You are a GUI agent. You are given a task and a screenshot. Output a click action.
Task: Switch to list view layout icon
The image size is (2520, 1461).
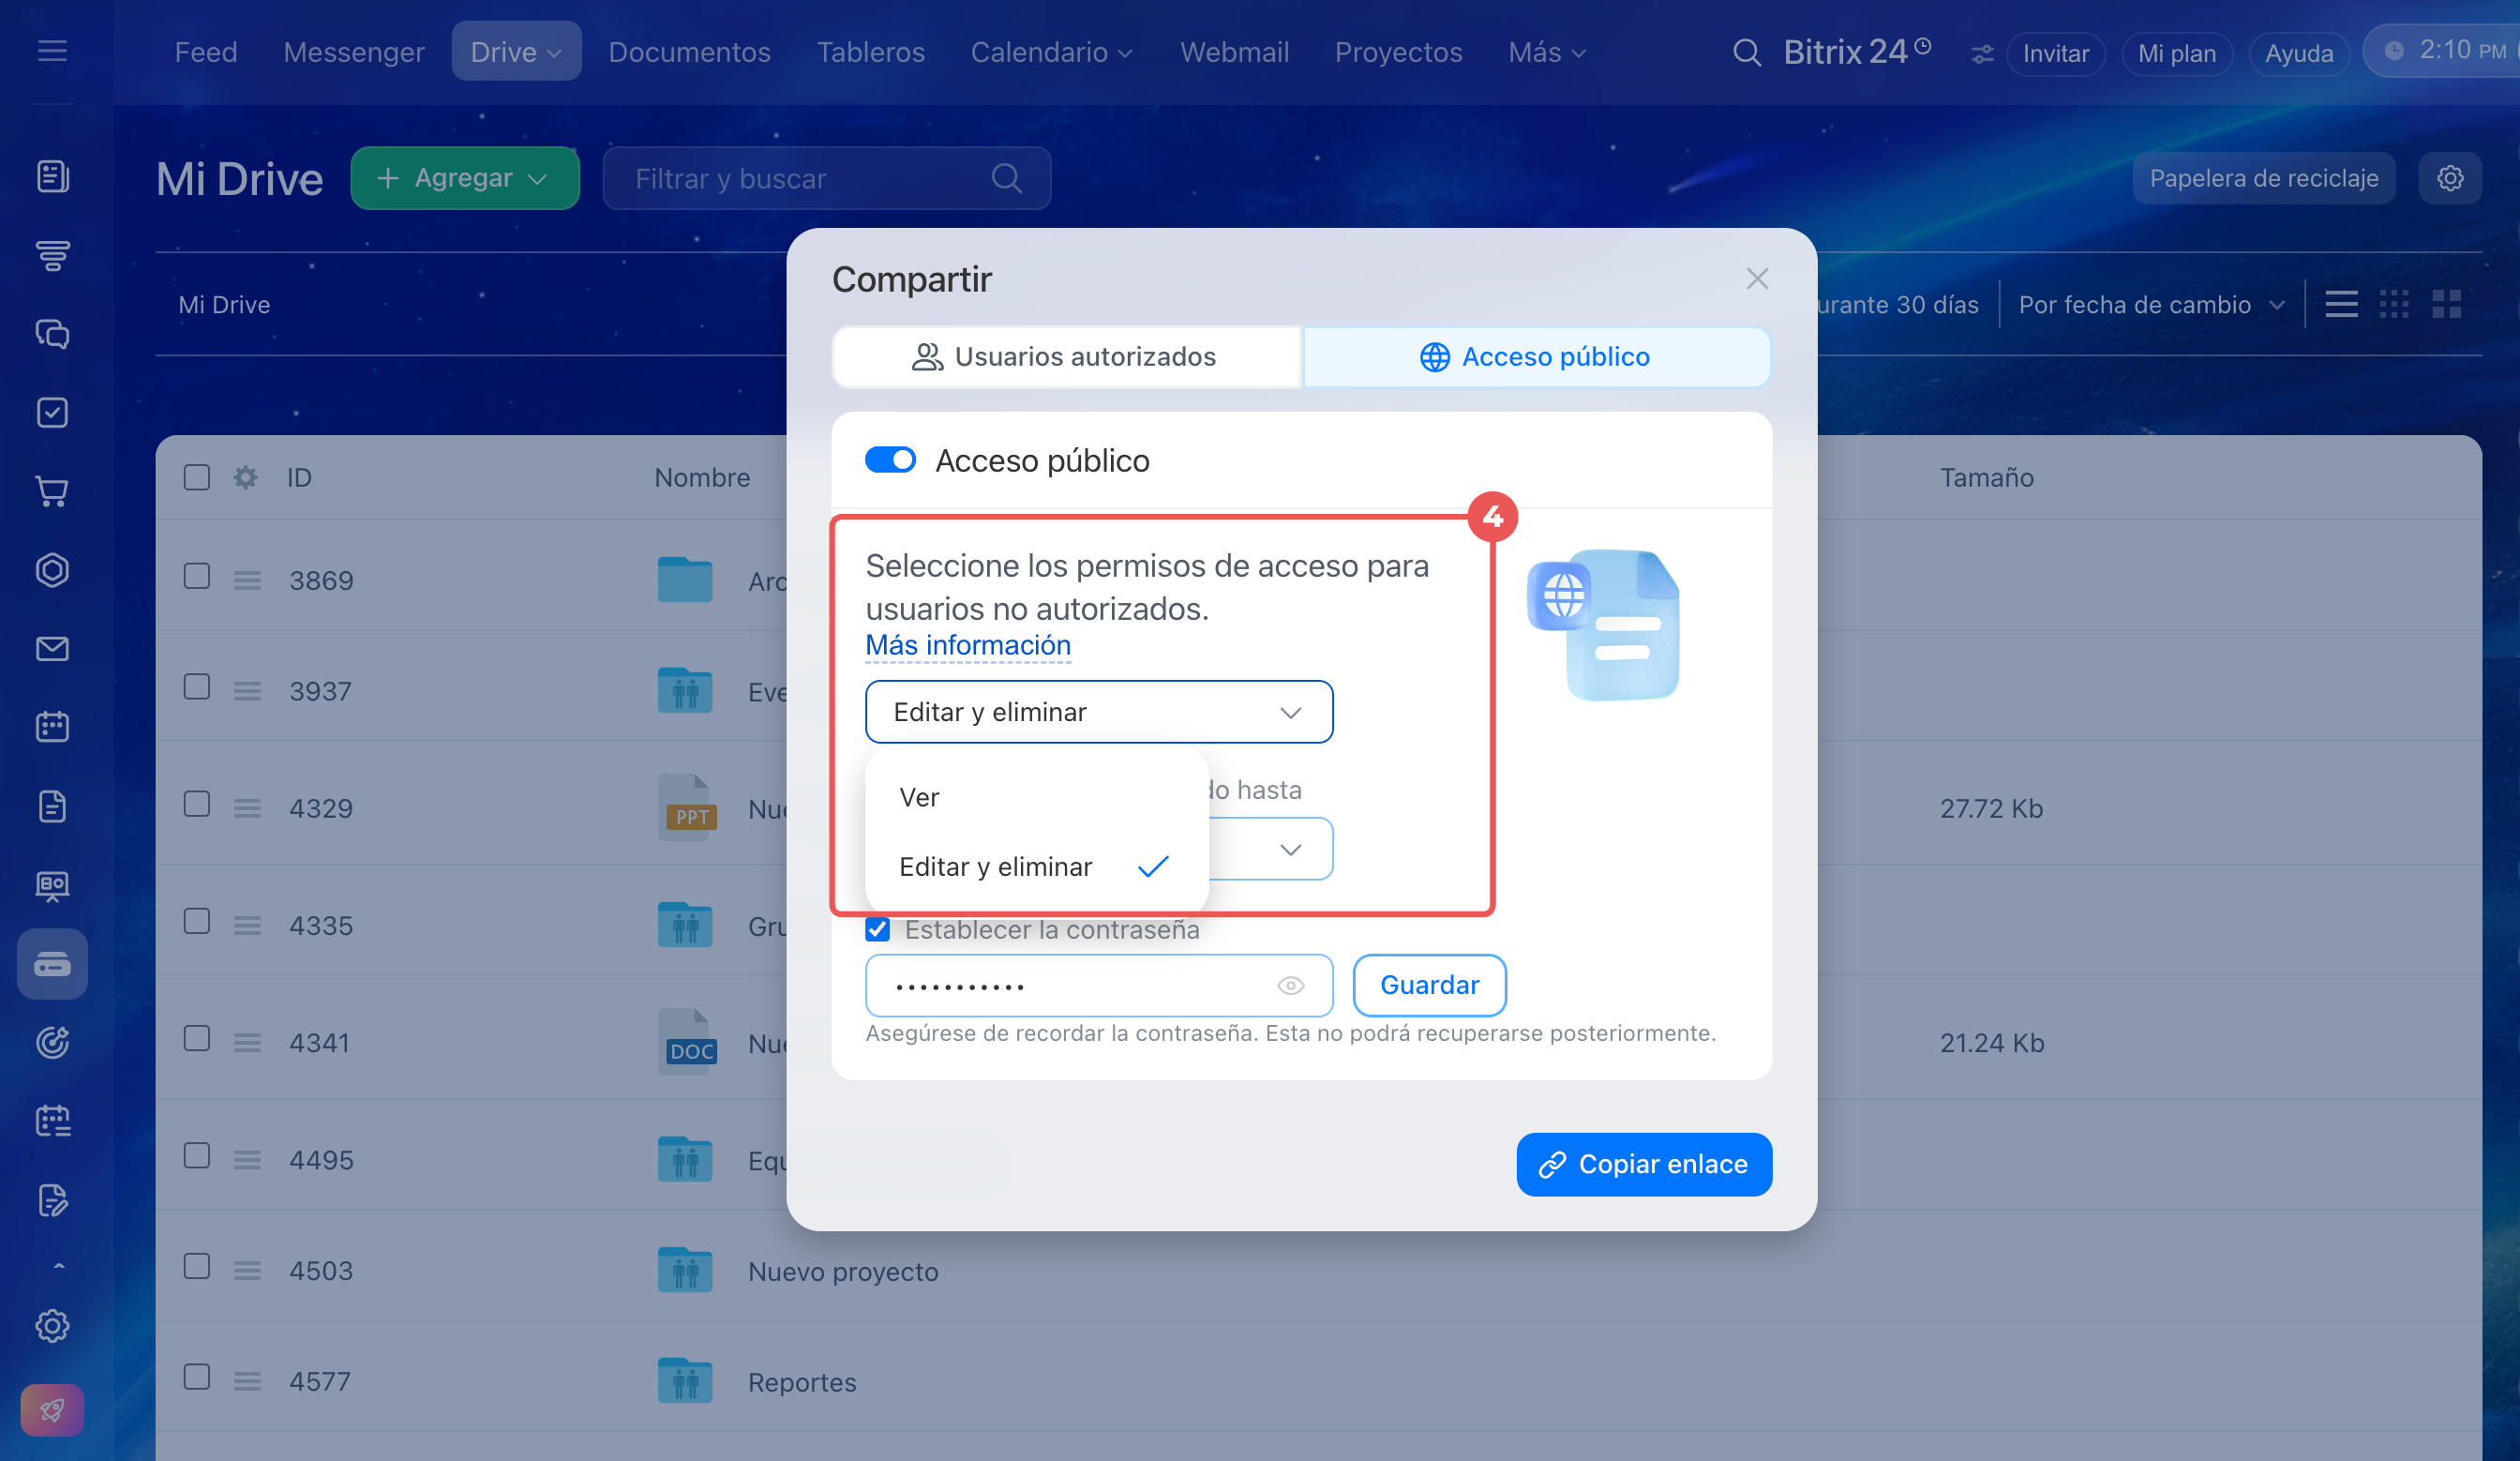tap(2341, 304)
